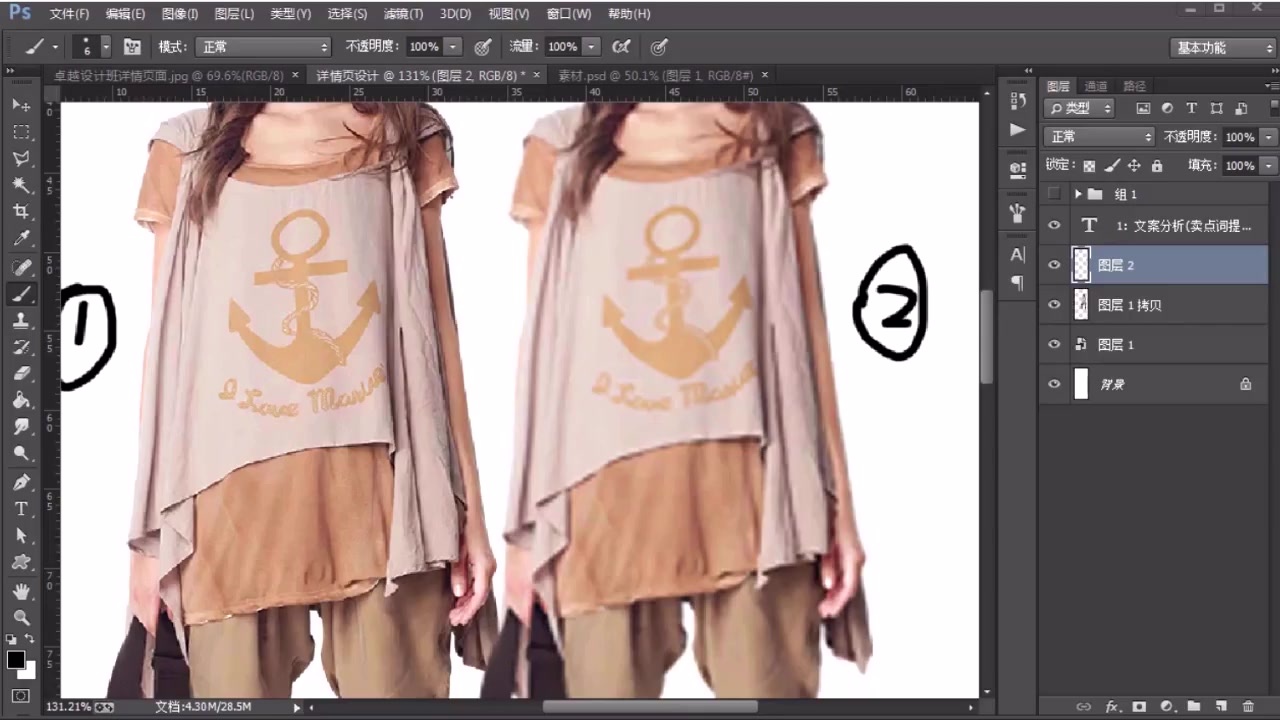
Task: Select the Eraser tool
Action: [x=21, y=374]
